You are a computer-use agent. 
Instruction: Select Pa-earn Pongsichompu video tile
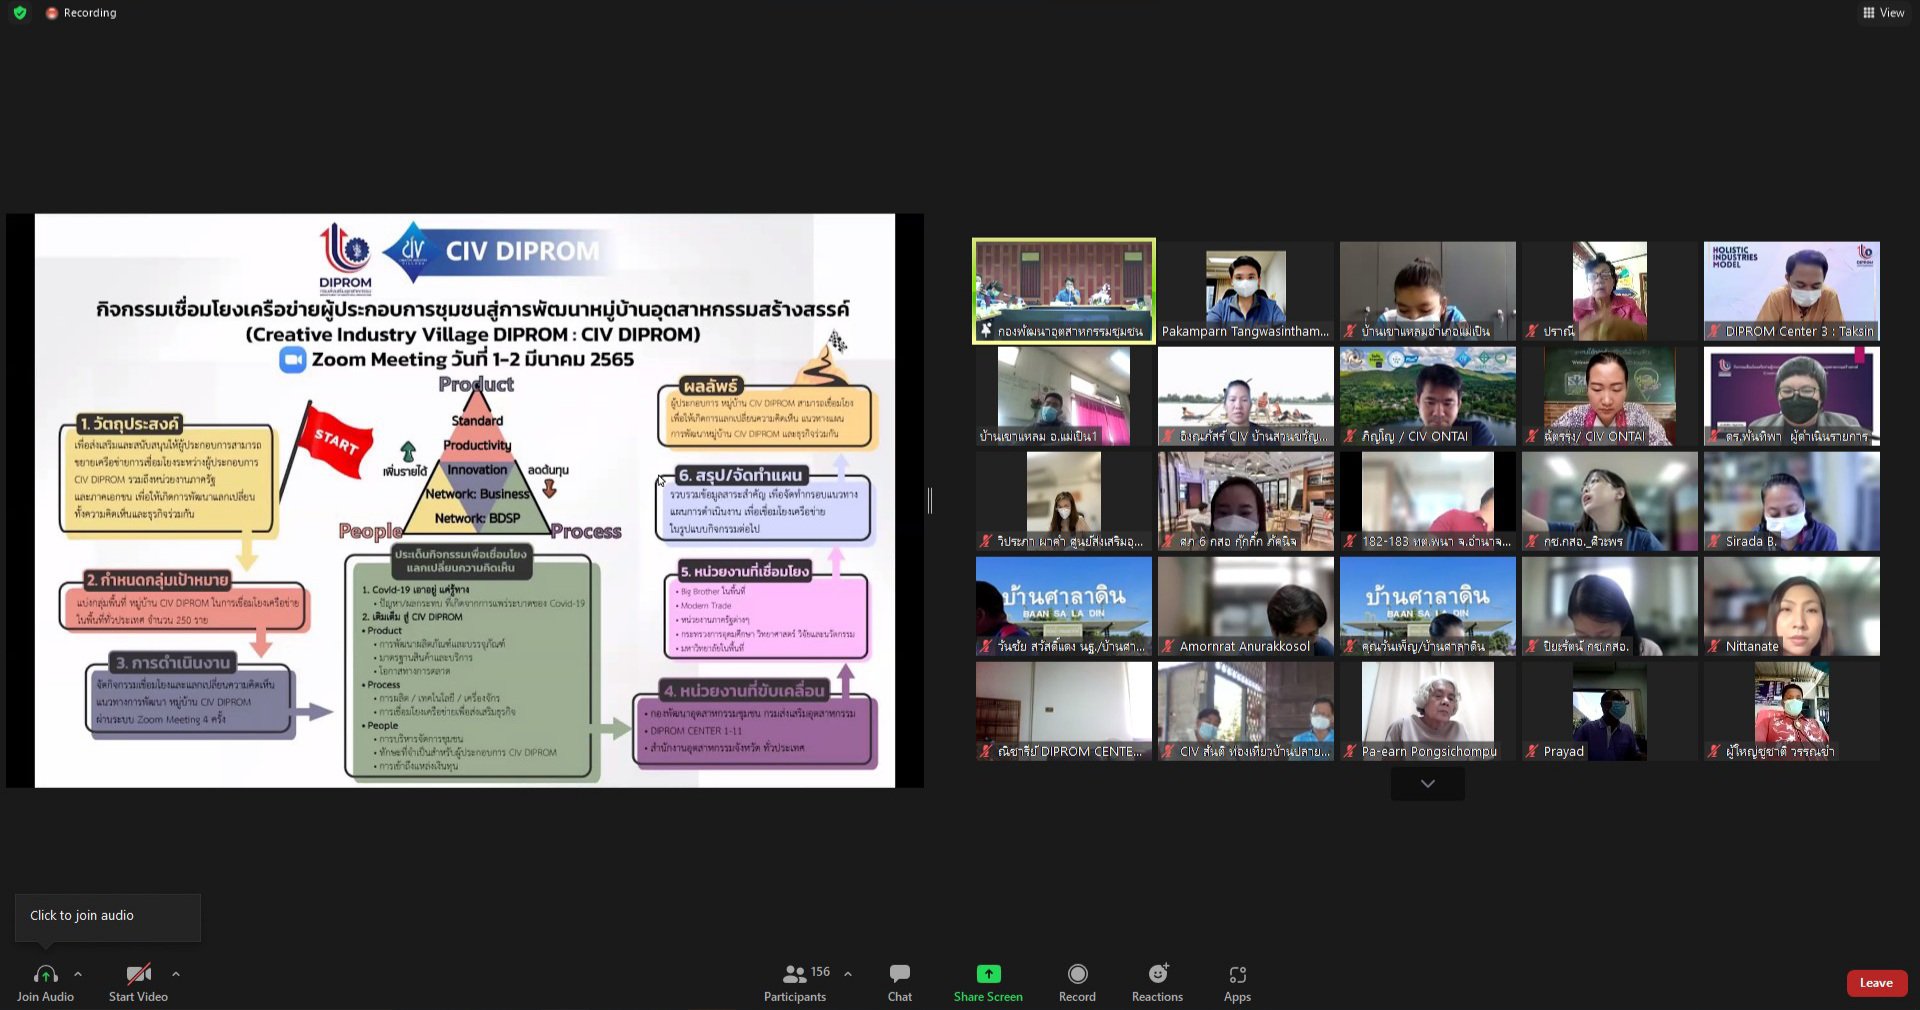coord(1427,711)
